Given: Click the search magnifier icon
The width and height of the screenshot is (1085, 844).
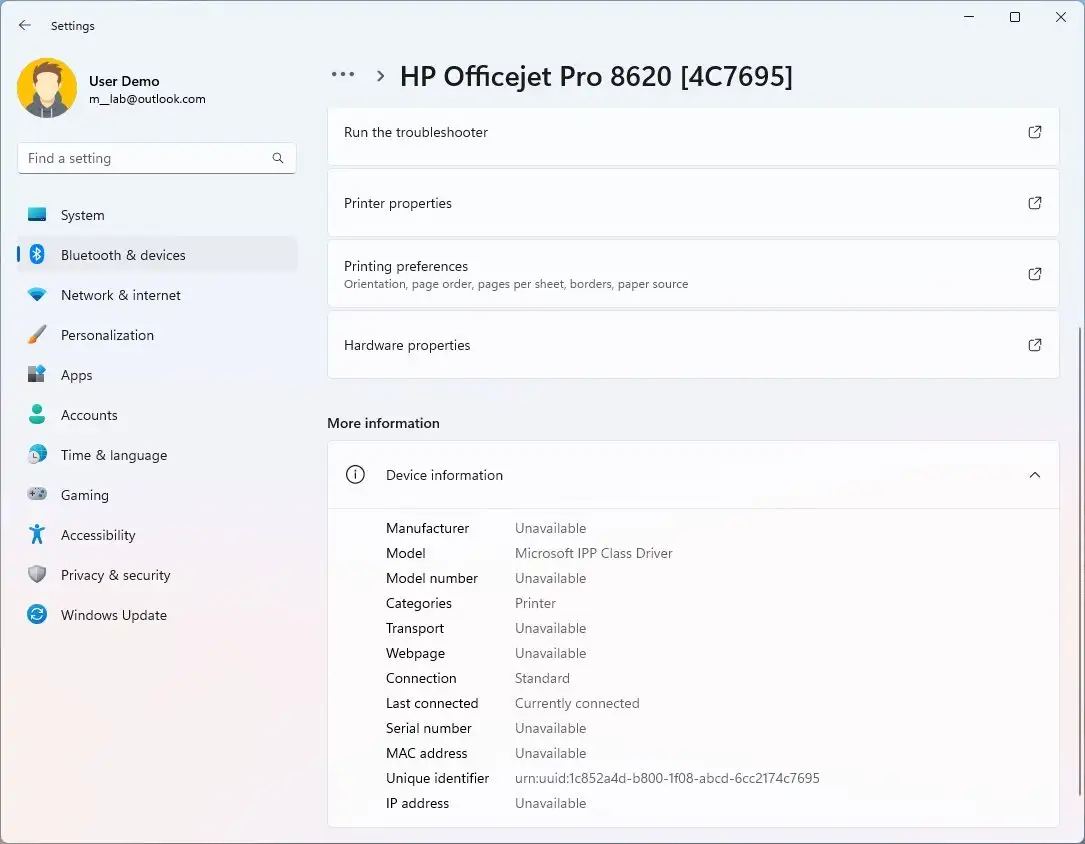Looking at the screenshot, I should click(x=278, y=158).
